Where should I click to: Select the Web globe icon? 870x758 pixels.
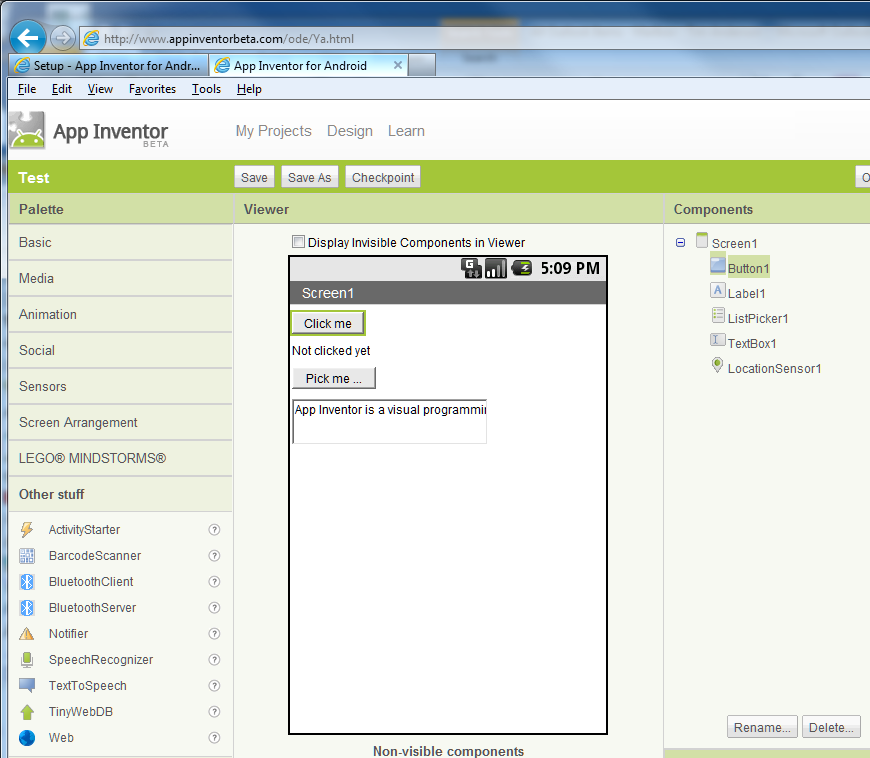pyautogui.click(x=27, y=737)
